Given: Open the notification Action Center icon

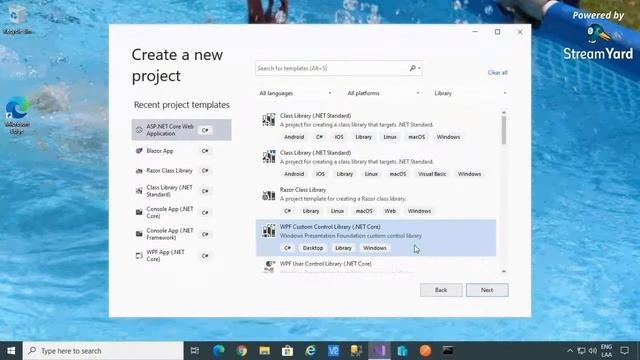Looking at the screenshot, I should 624,351.
